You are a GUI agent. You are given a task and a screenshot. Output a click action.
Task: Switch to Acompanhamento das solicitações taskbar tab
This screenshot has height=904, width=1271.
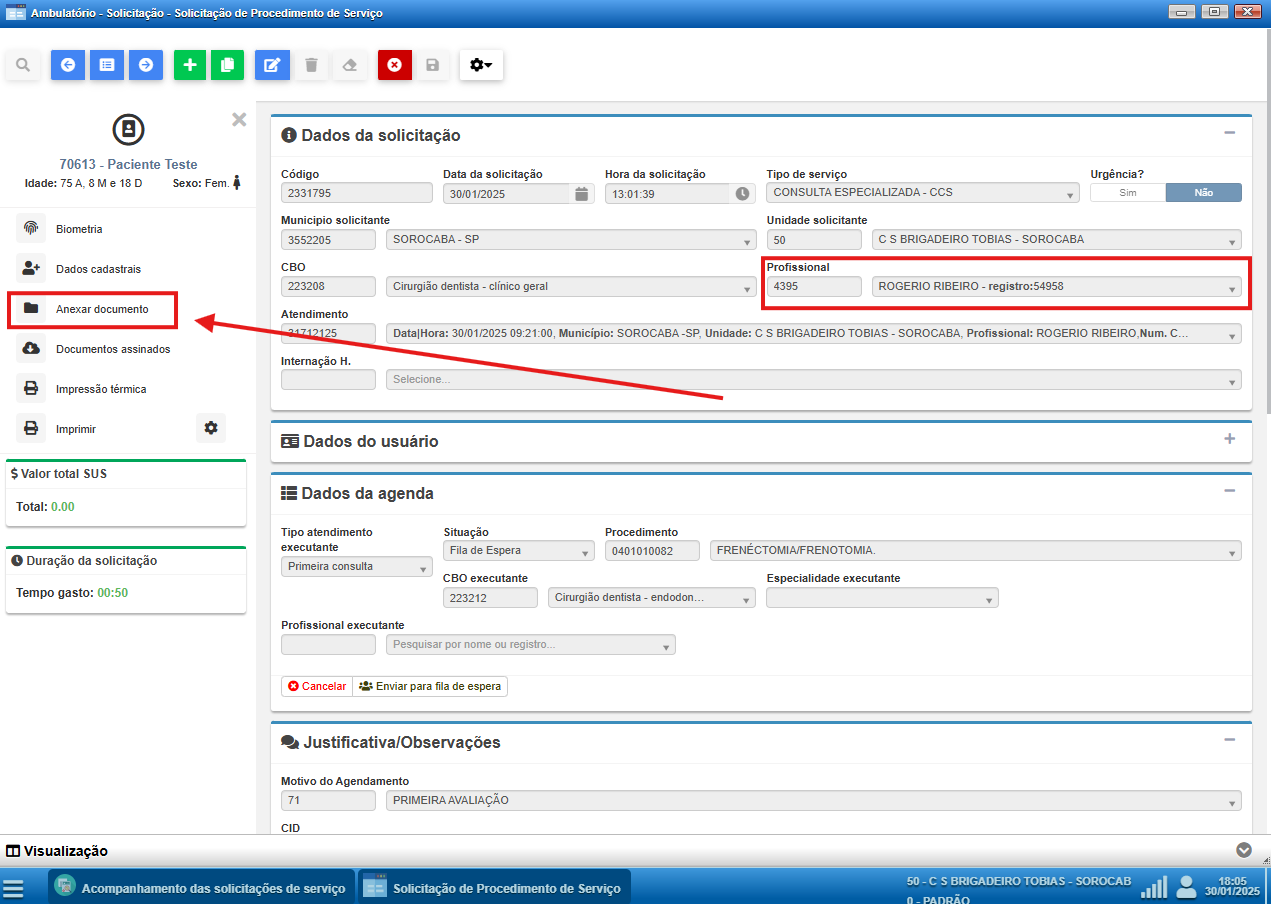(x=201, y=888)
